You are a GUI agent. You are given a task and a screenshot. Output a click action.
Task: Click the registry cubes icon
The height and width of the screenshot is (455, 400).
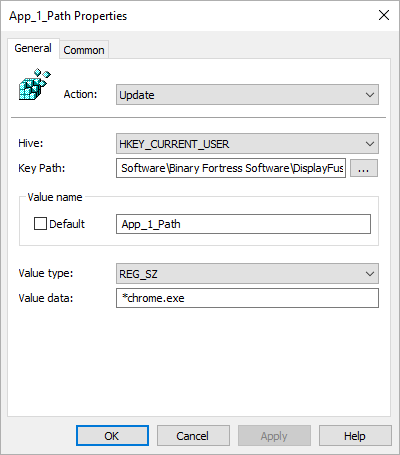point(35,84)
